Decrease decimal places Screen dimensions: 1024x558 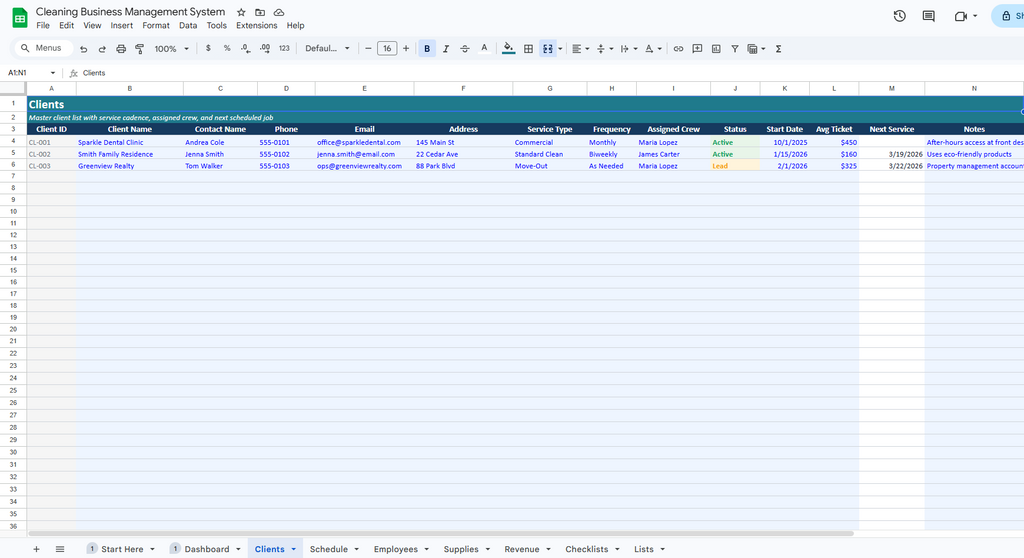[x=246, y=48]
